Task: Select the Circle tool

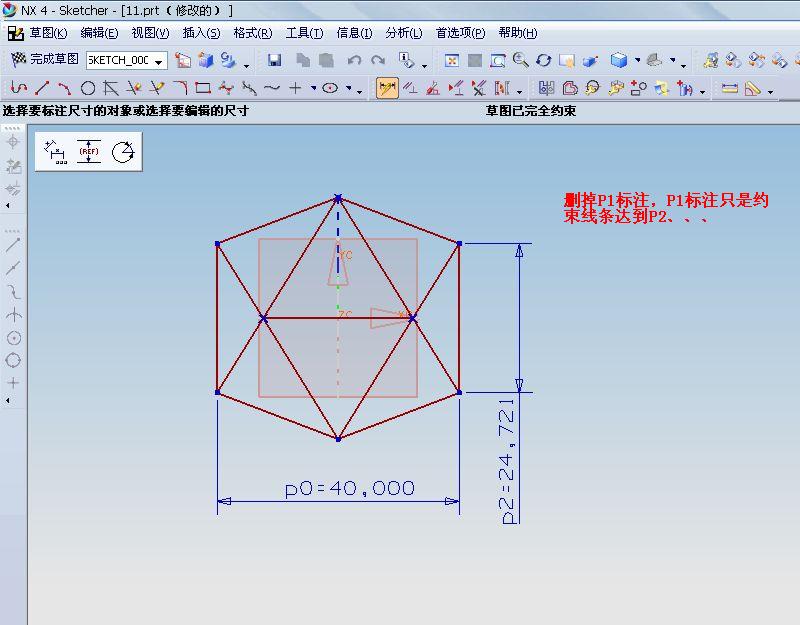Action: (88, 88)
